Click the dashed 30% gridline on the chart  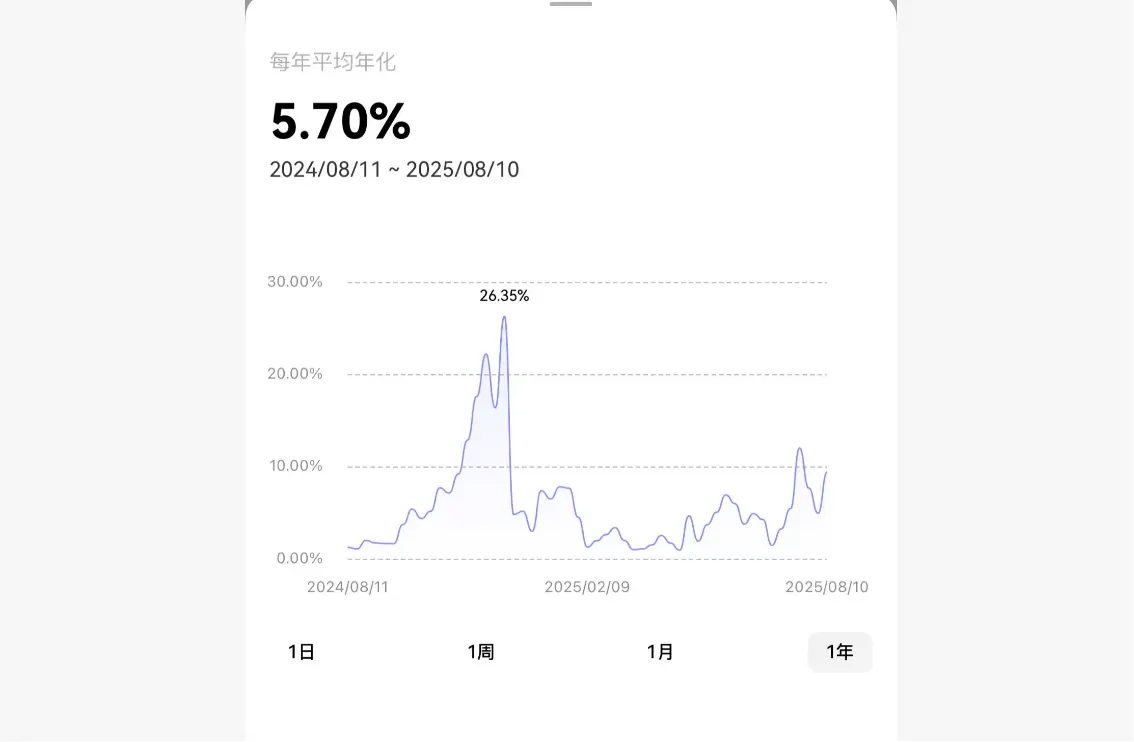click(x=585, y=282)
